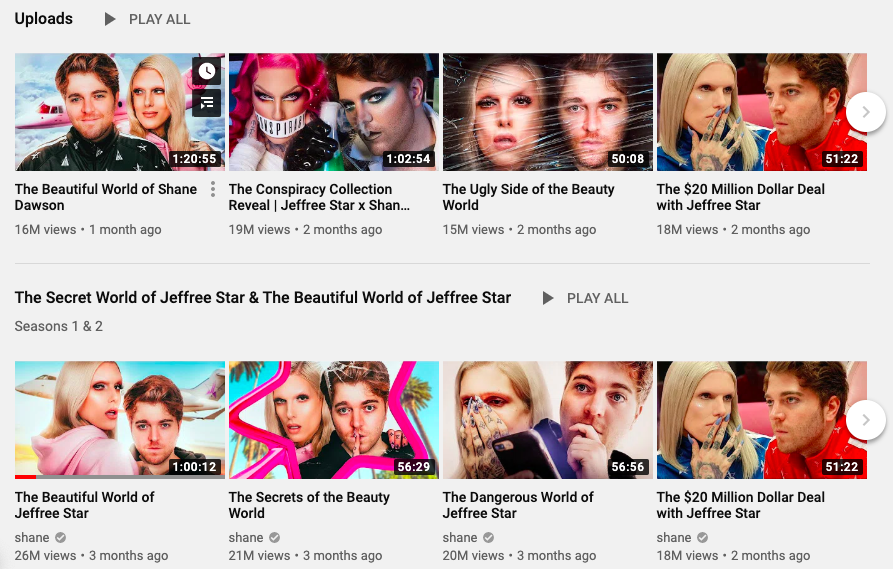Click 15M views • 2 months ago text
Screen dimensions: 893x569
click(x=519, y=230)
